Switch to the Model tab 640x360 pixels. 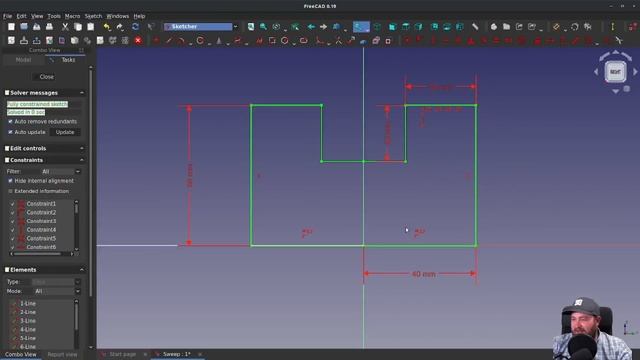pyautogui.click(x=23, y=60)
